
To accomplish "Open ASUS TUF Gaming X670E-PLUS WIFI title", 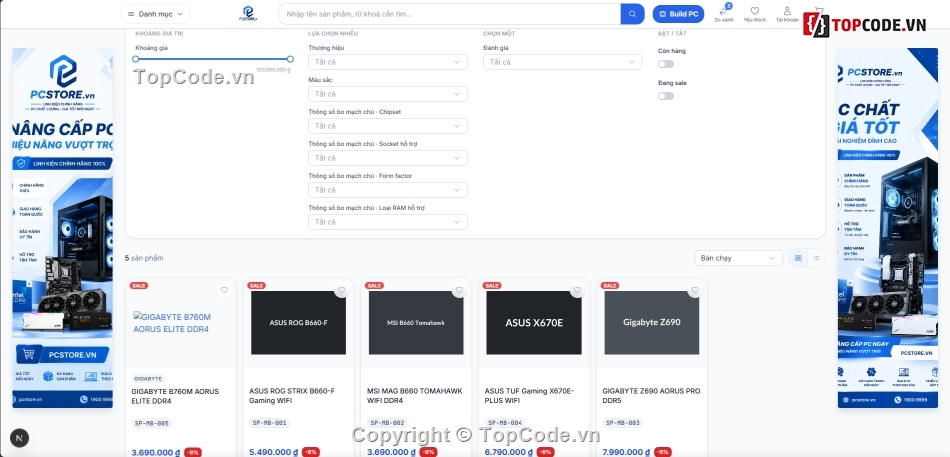I will tap(529, 396).
